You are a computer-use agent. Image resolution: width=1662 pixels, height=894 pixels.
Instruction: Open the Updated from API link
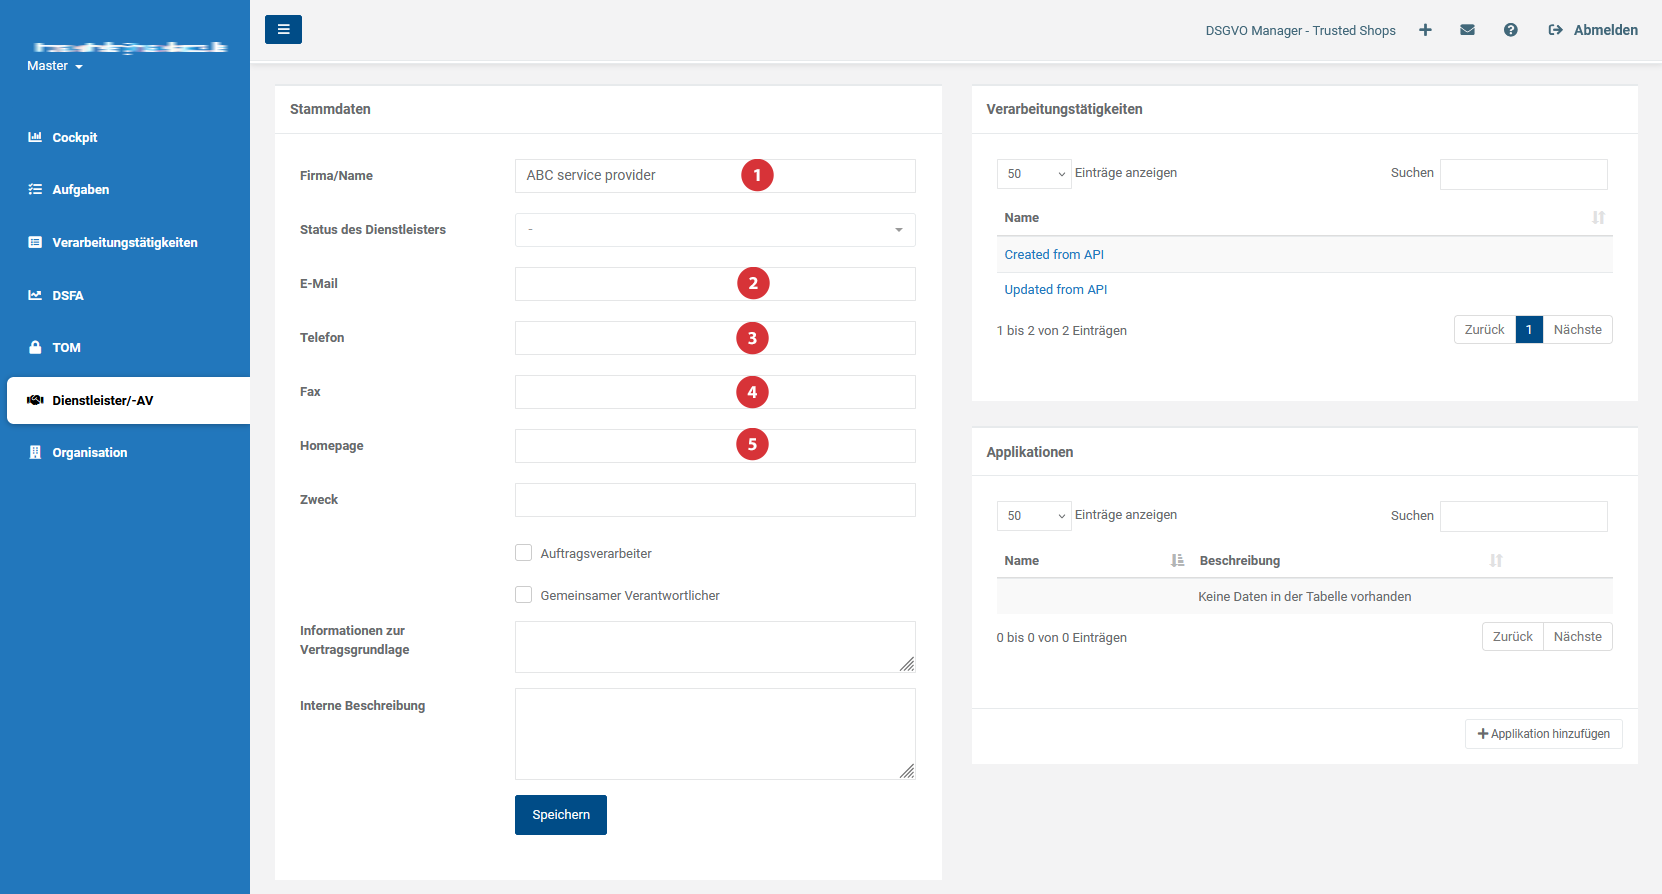coord(1056,290)
